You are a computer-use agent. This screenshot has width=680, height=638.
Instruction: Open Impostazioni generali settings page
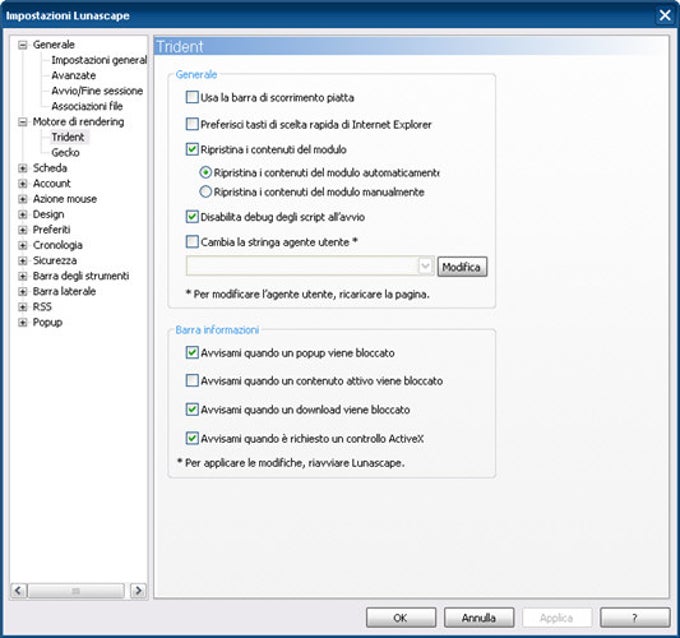point(99,60)
